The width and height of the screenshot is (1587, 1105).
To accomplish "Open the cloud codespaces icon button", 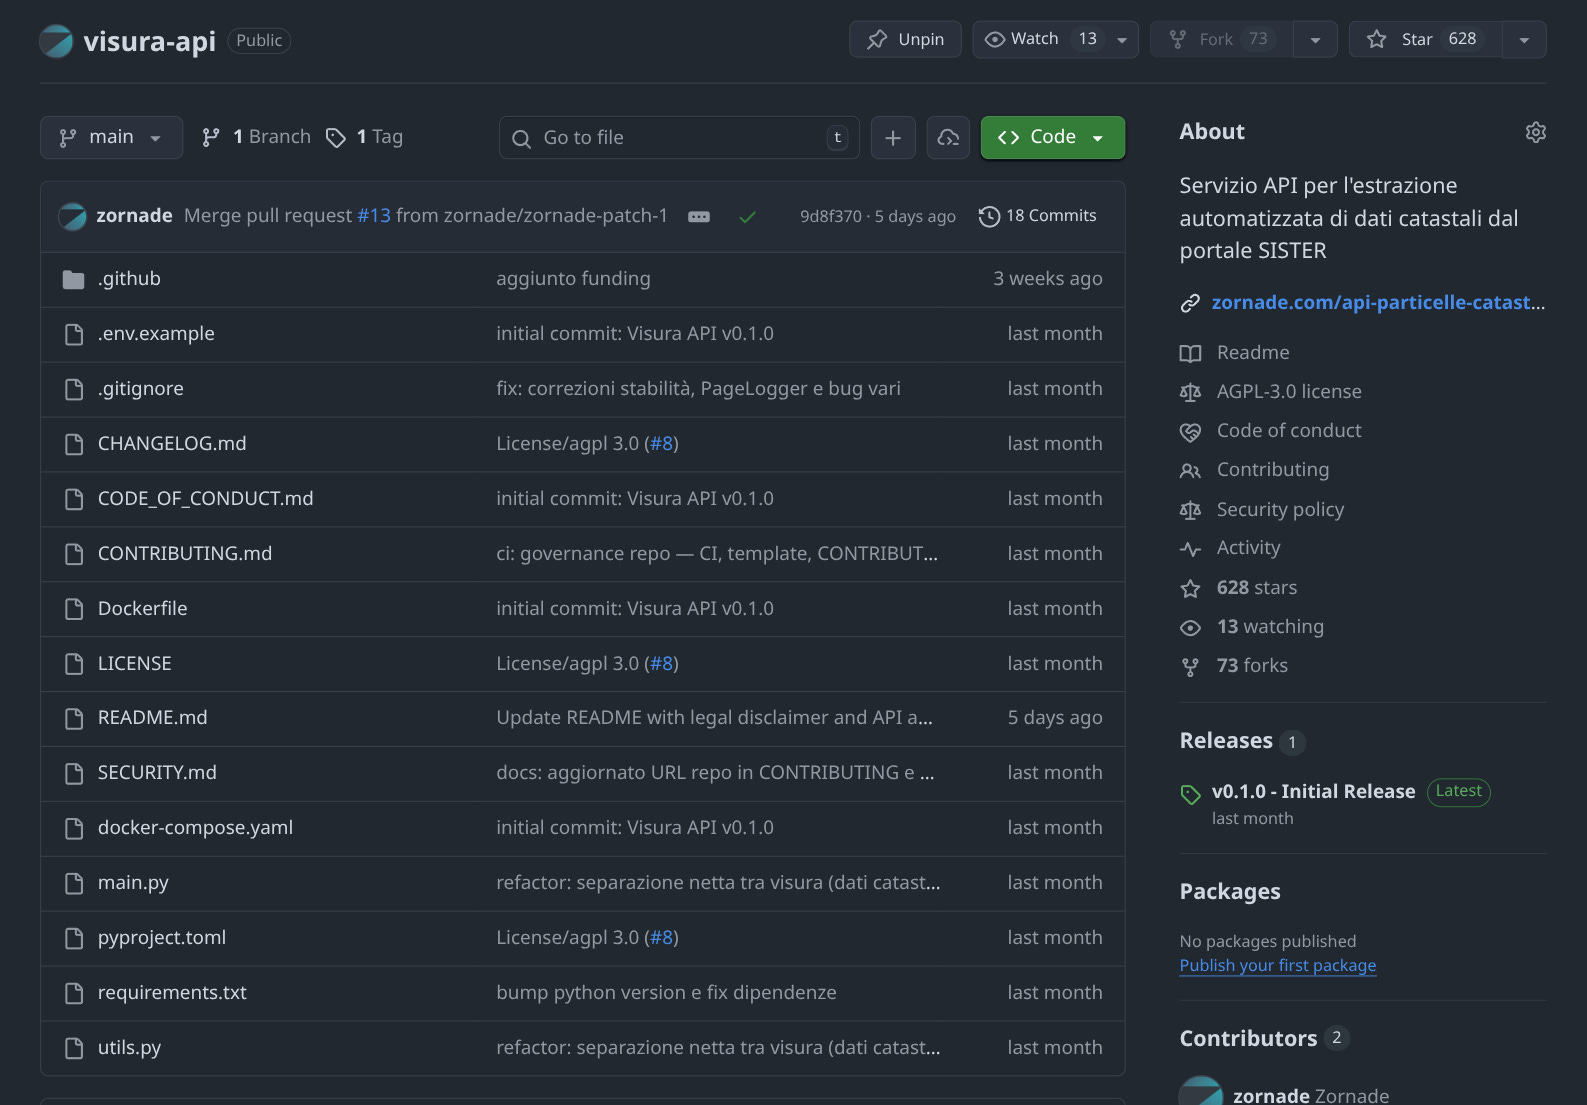I will click(948, 137).
